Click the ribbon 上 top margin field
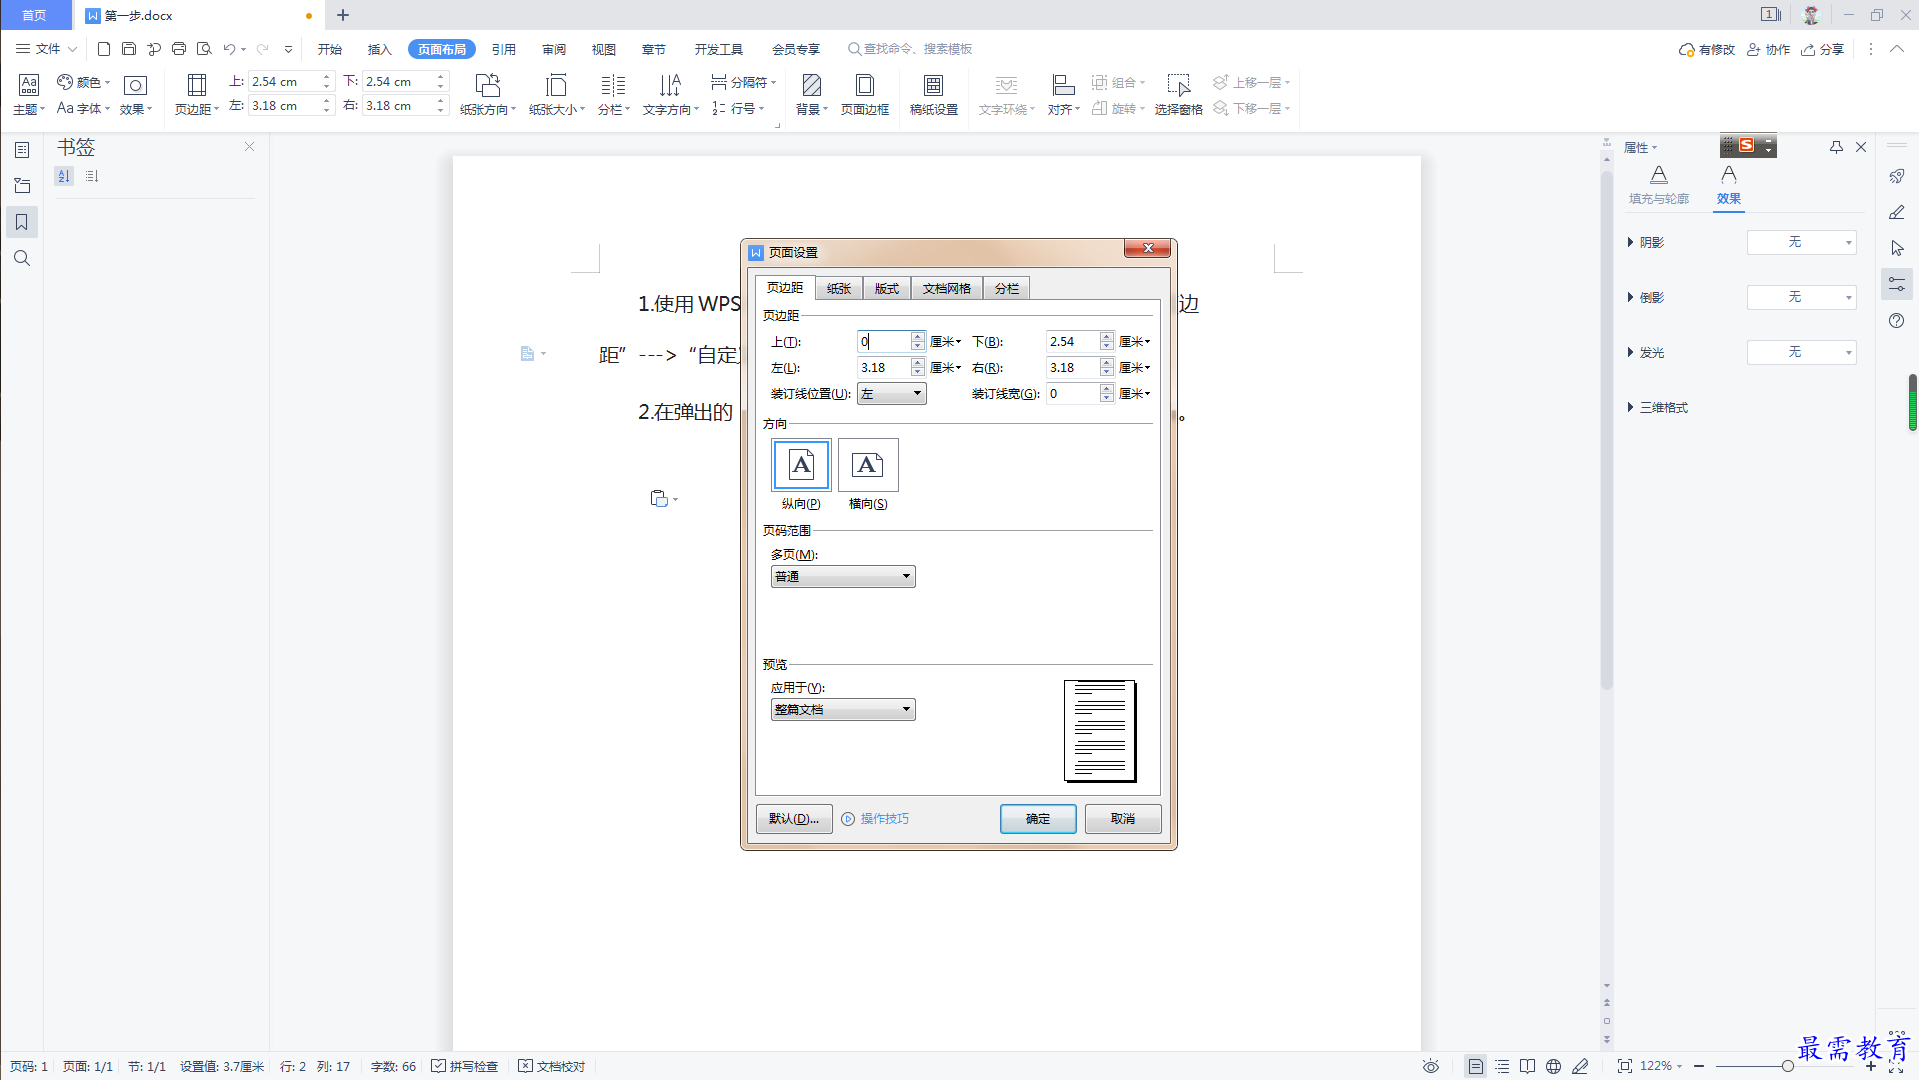The width and height of the screenshot is (1919, 1080). tap(283, 82)
